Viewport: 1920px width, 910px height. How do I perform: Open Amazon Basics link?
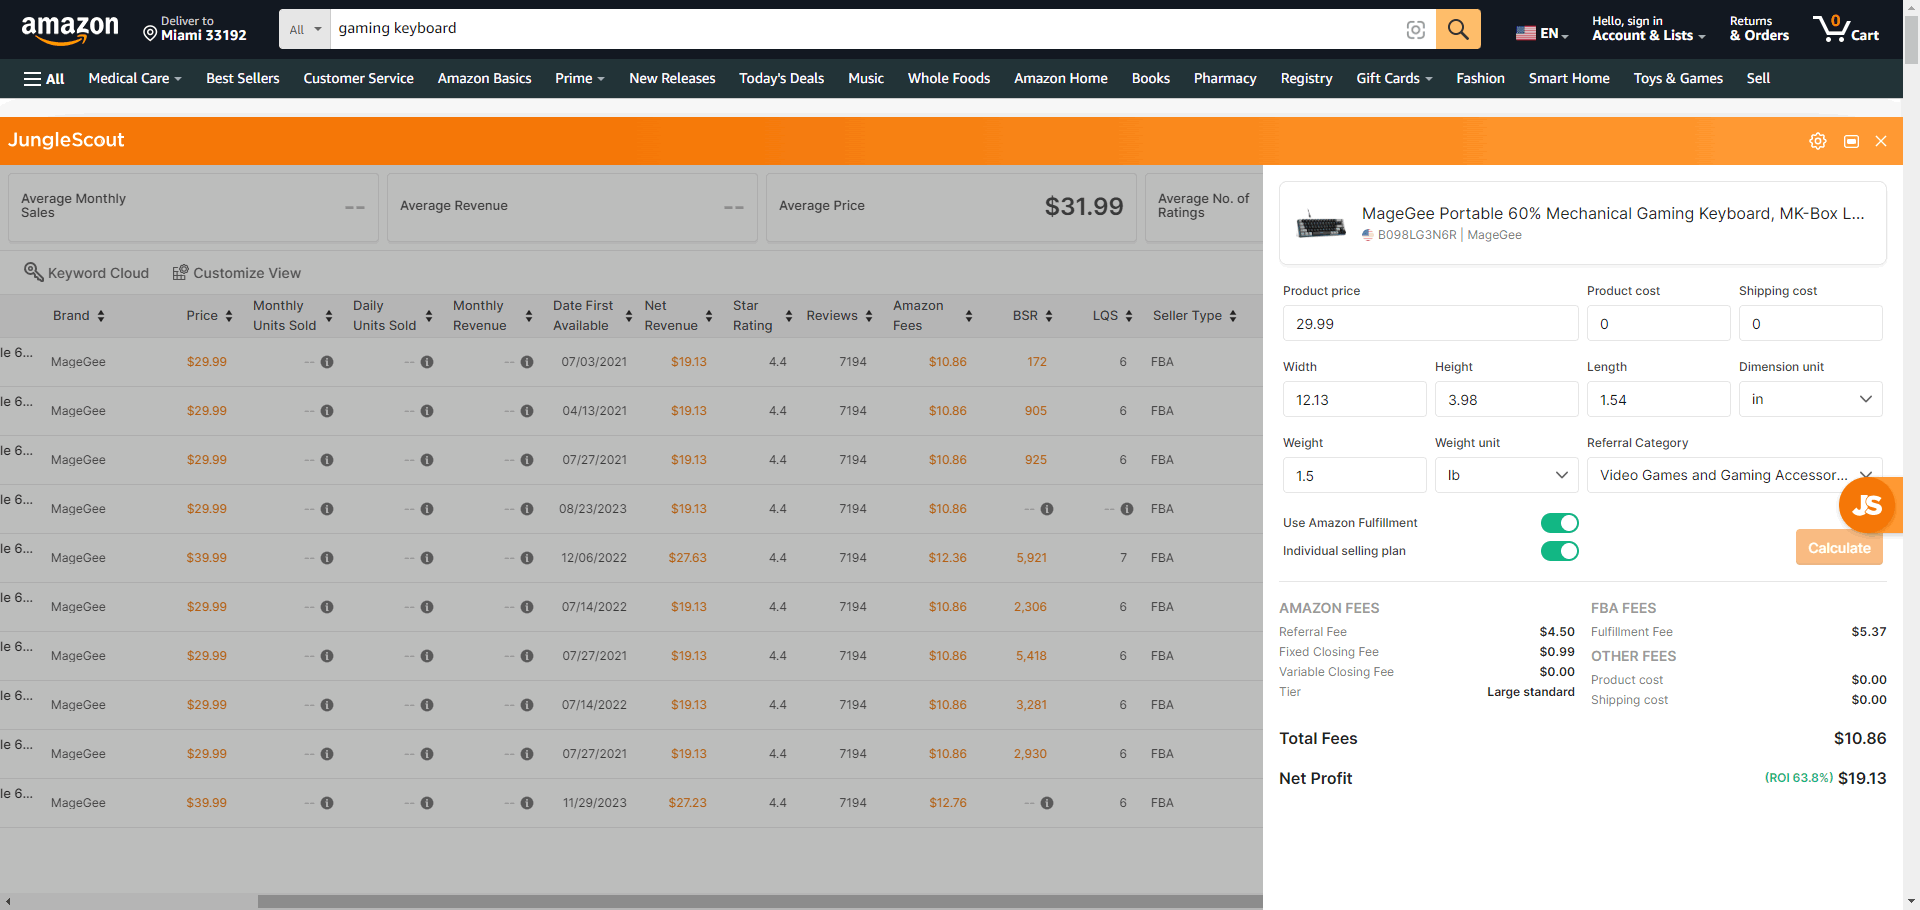[x=484, y=79]
